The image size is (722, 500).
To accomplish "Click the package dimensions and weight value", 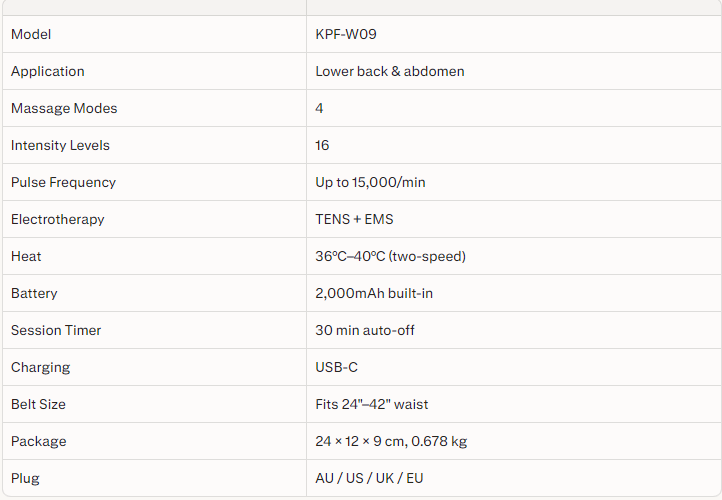I will pyautogui.click(x=391, y=441).
